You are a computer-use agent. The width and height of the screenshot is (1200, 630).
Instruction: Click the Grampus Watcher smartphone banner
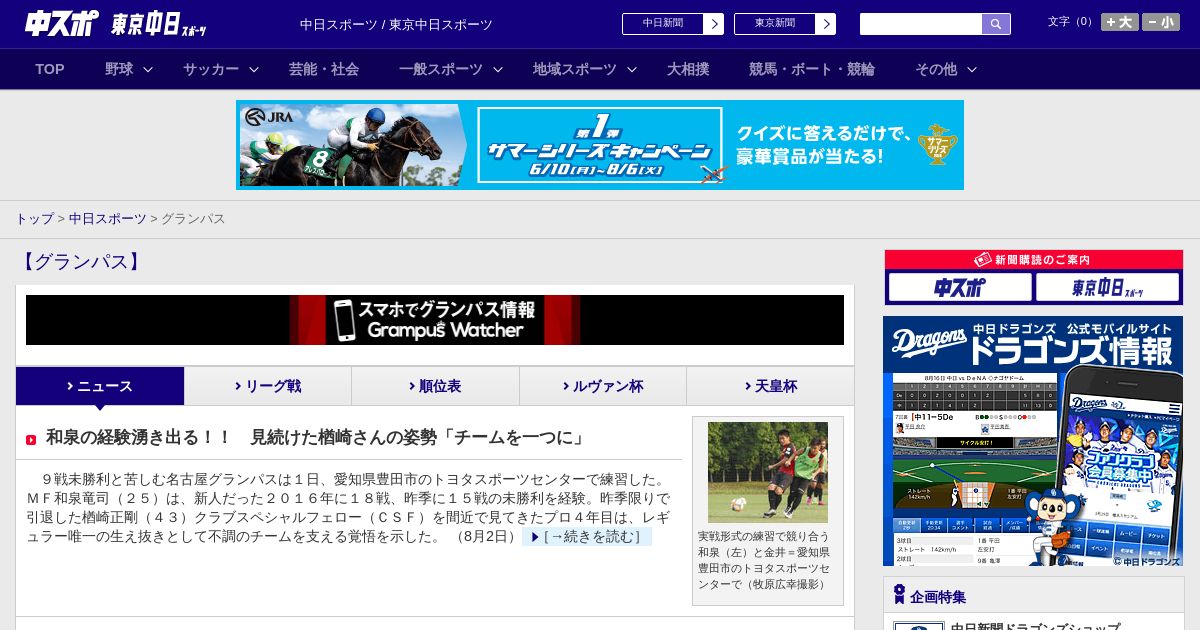[435, 320]
